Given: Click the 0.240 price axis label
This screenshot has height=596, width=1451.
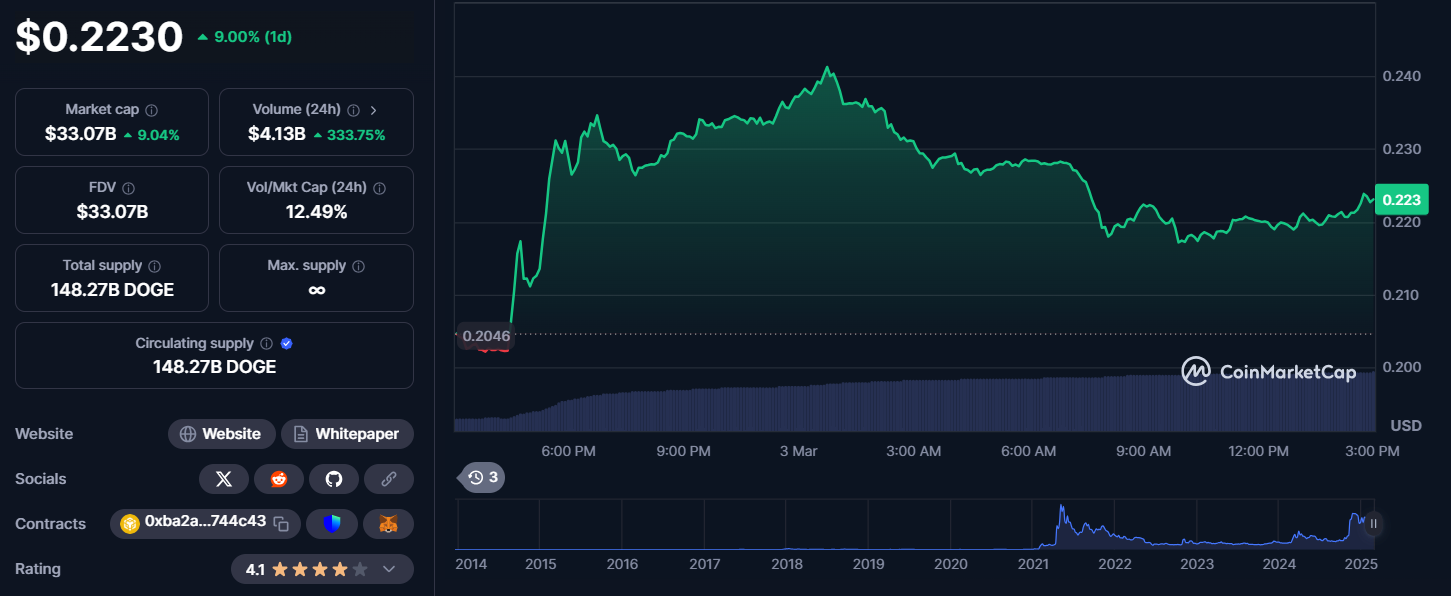Looking at the screenshot, I should pos(1401,76).
